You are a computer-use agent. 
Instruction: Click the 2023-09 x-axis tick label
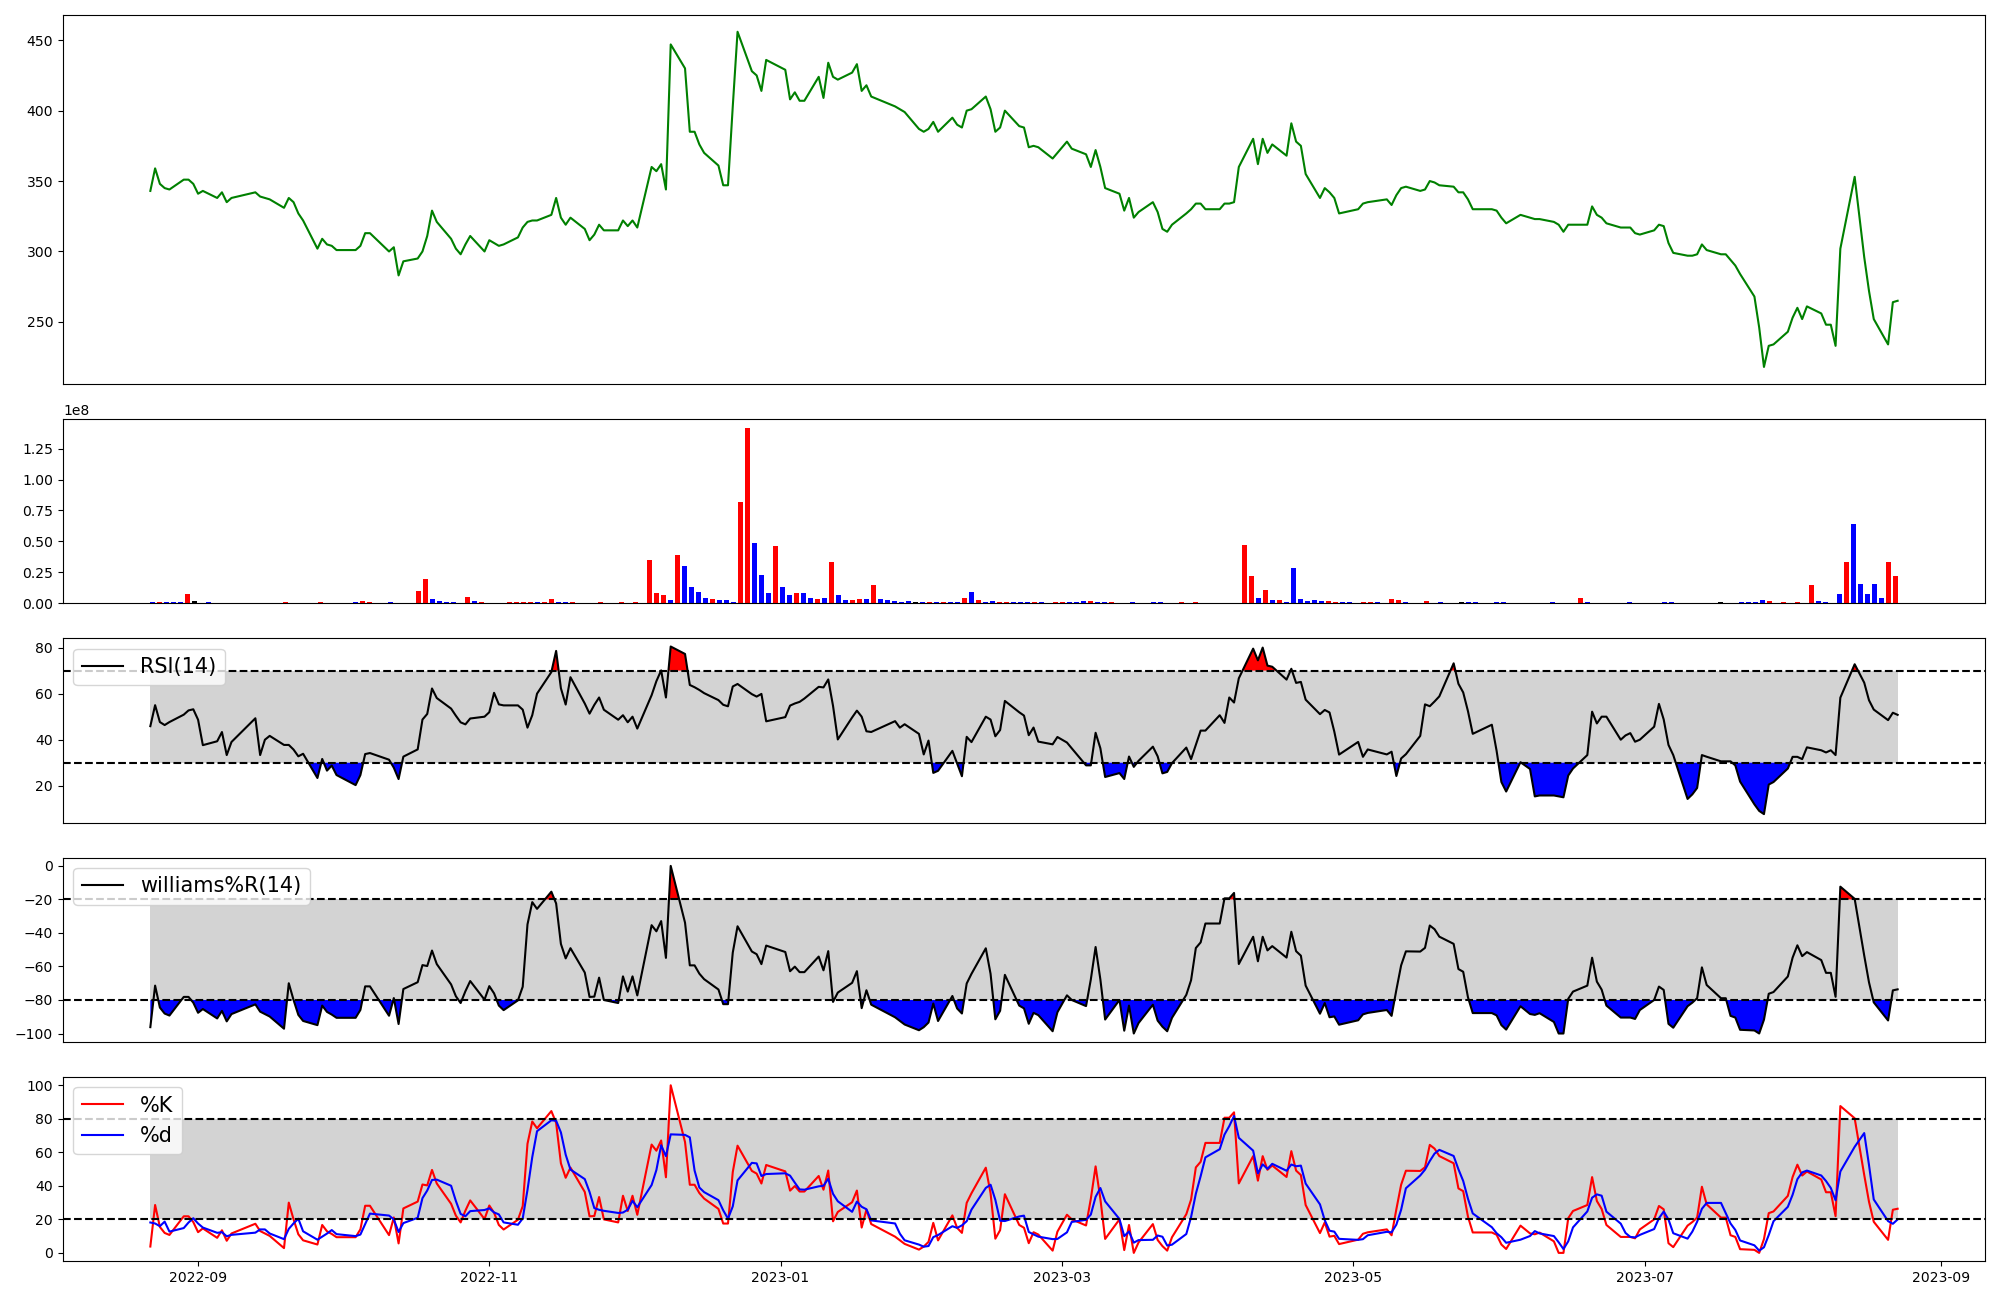1941,1277
